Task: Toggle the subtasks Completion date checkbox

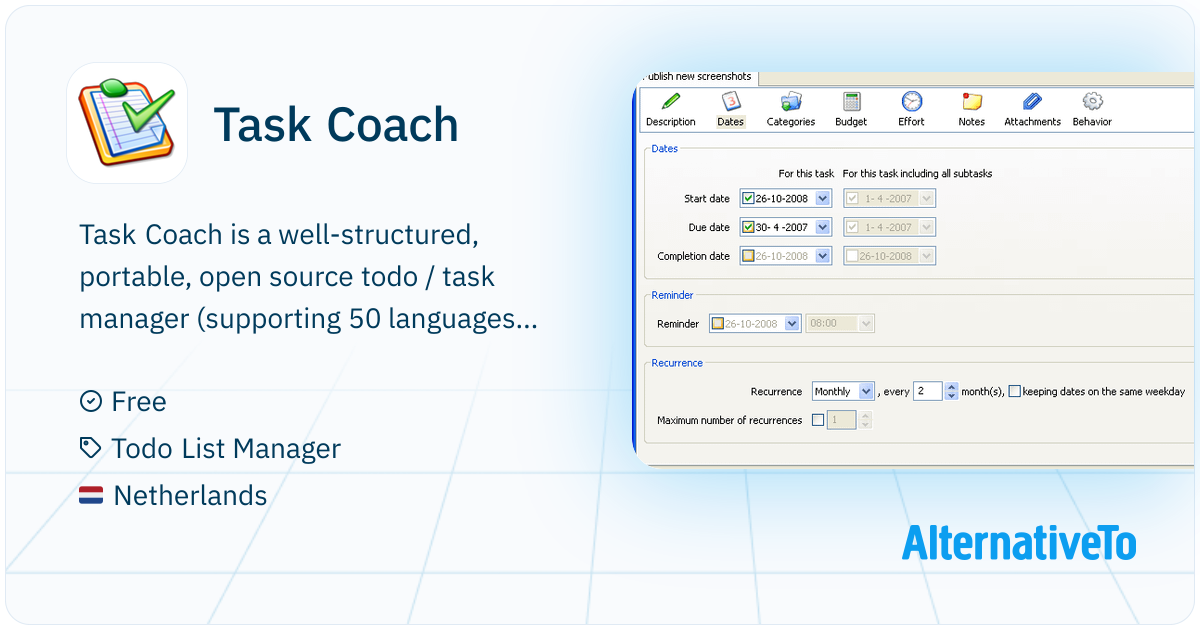Action: (852, 256)
